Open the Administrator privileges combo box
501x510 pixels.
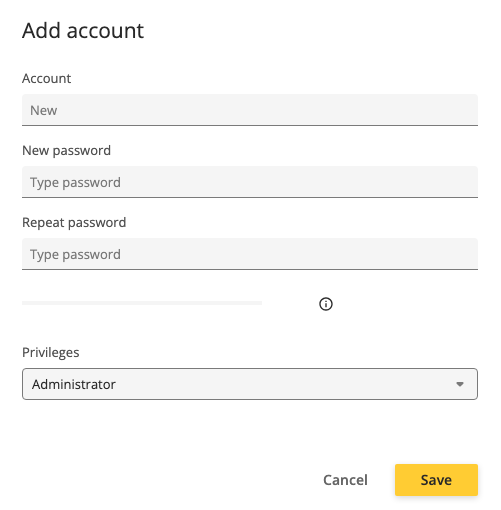pos(250,384)
